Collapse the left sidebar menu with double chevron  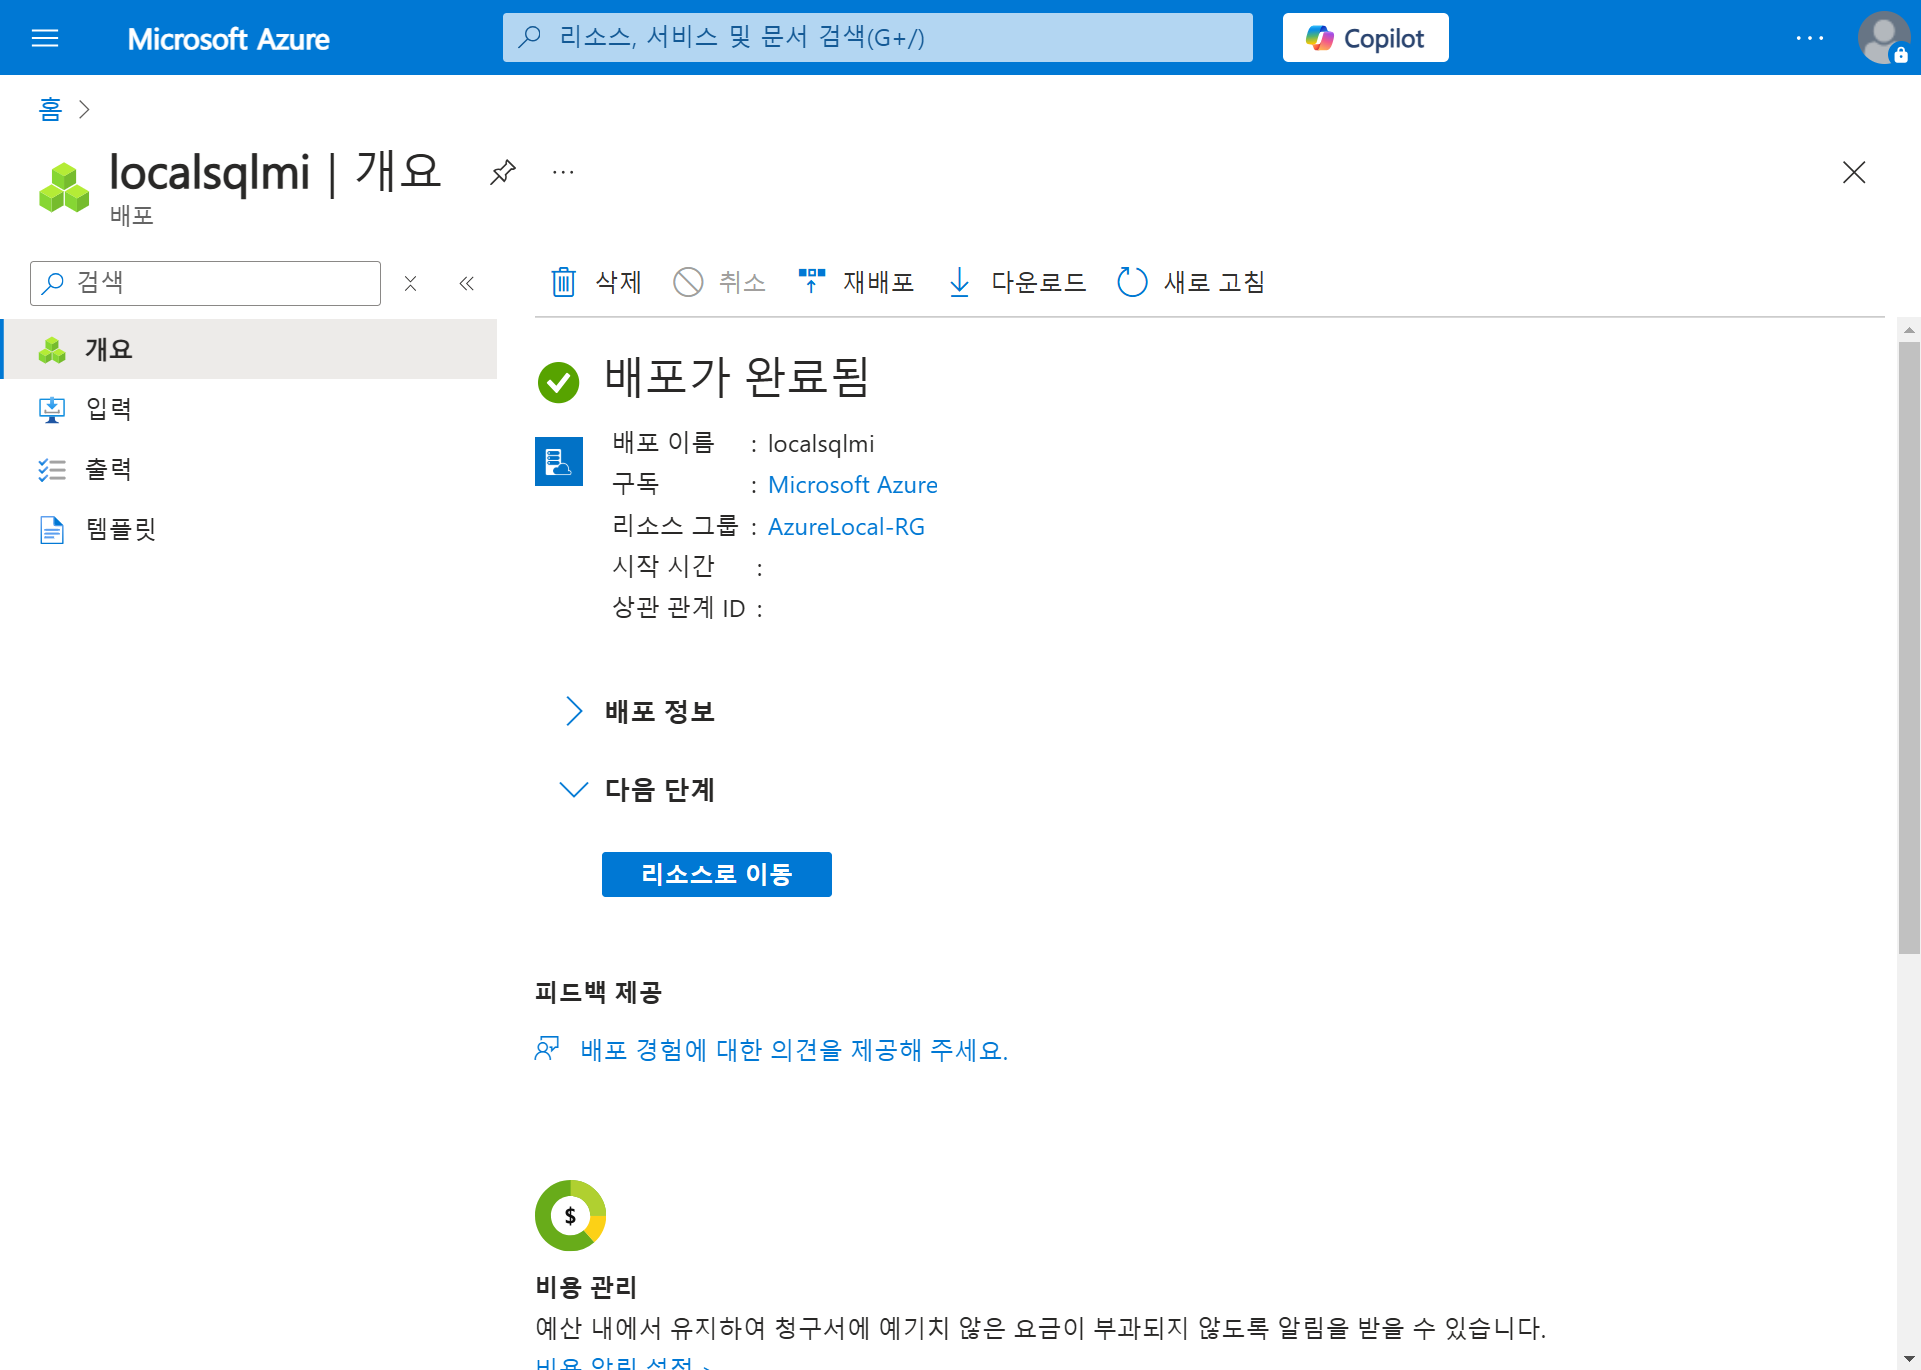click(466, 284)
